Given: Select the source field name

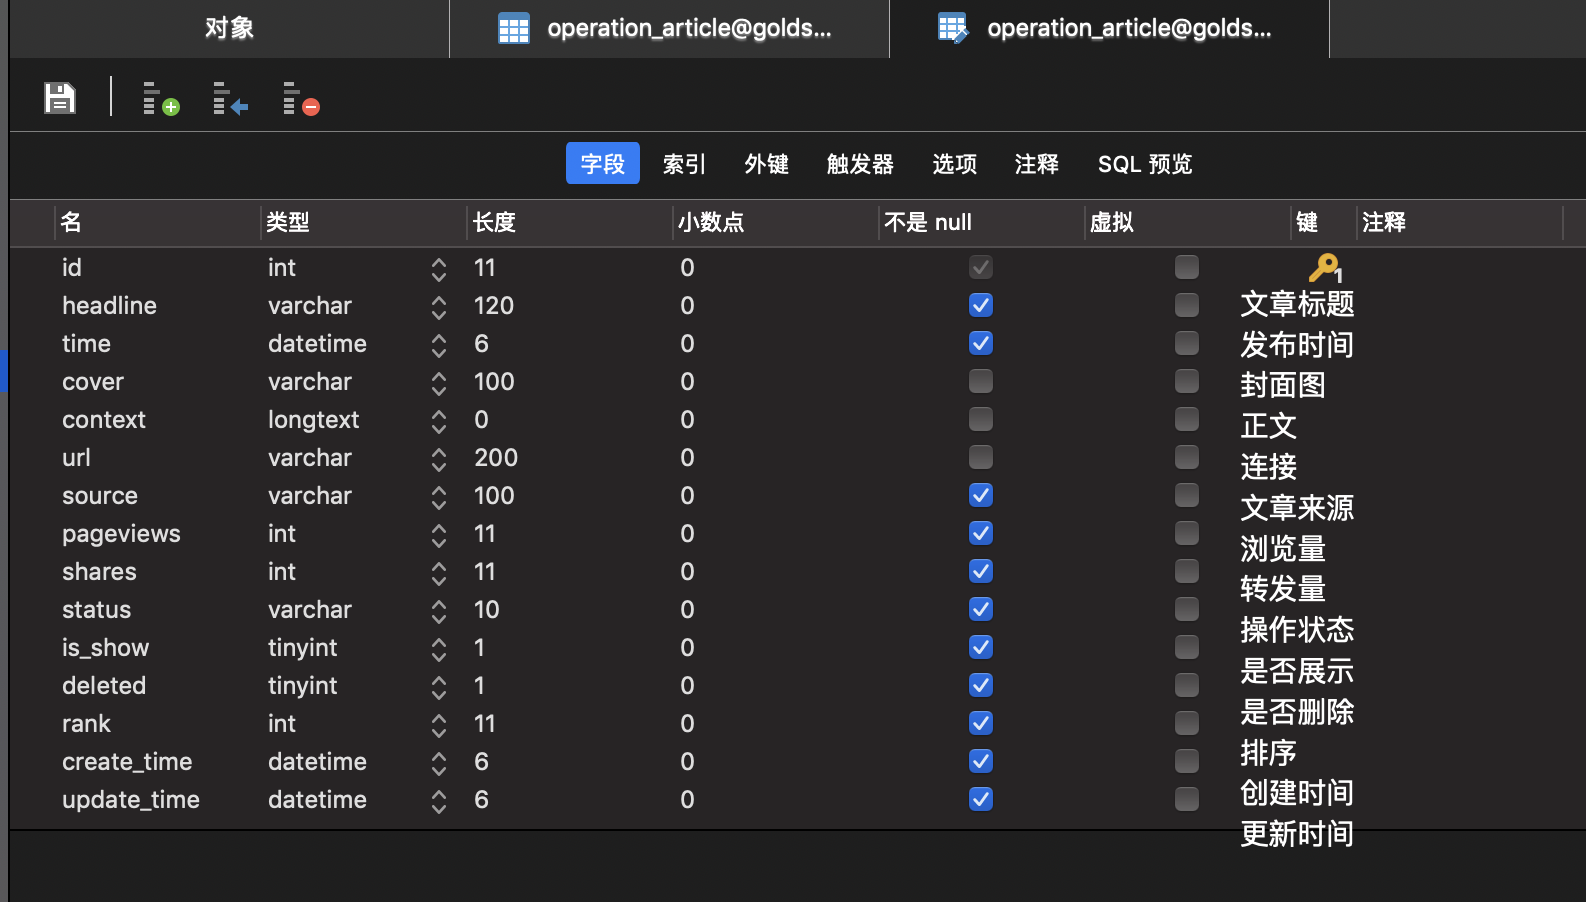Looking at the screenshot, I should click(x=100, y=495).
